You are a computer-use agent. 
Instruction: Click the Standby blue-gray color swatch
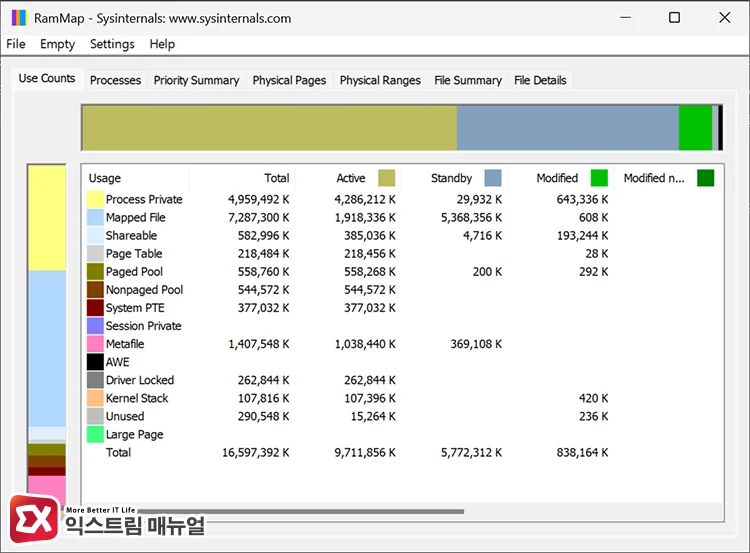click(493, 178)
